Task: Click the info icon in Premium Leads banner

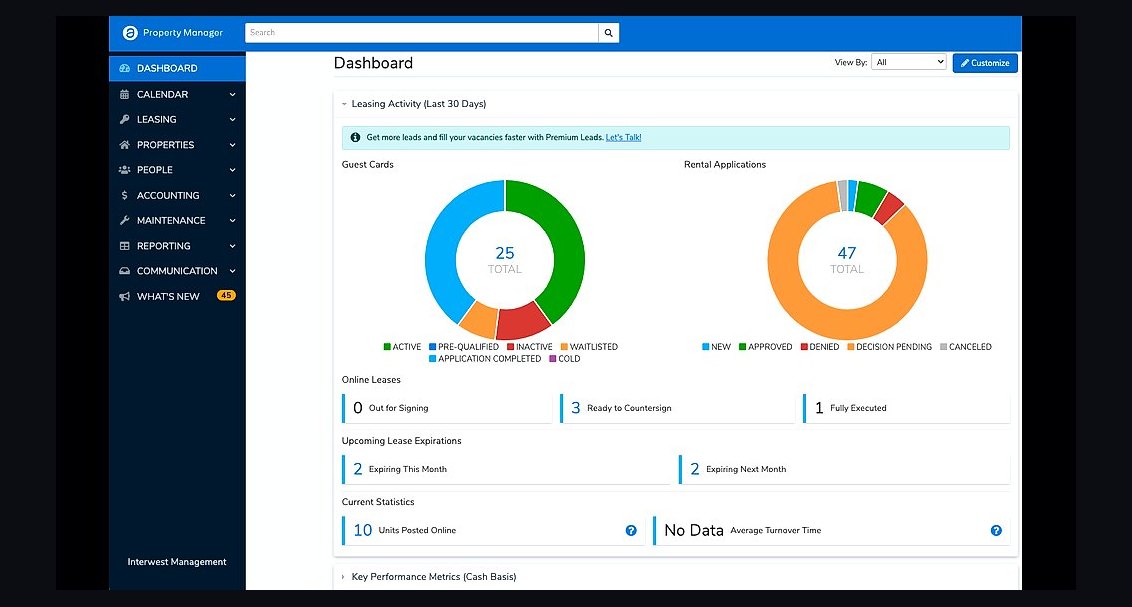Action: (355, 137)
